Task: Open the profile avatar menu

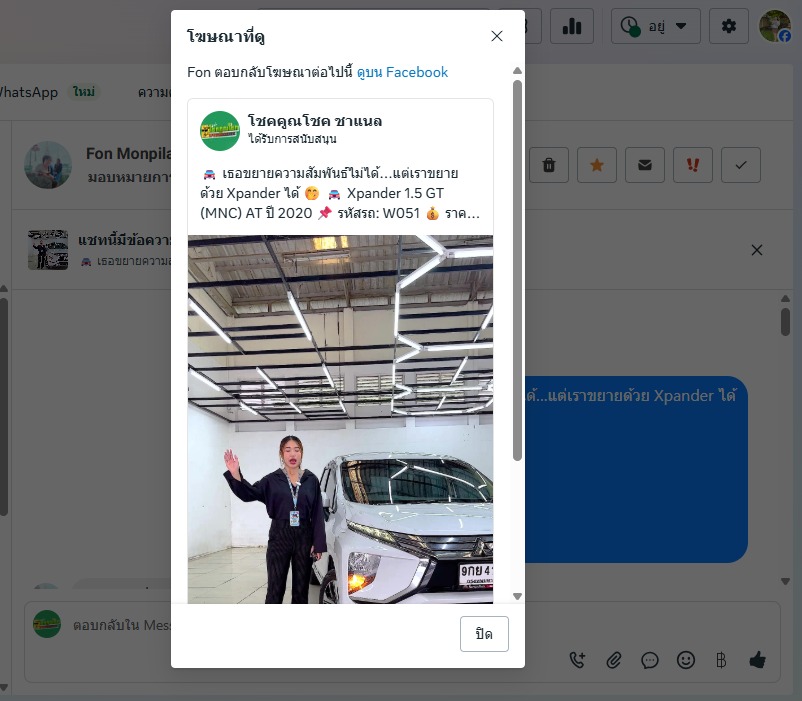Action: coord(775,26)
